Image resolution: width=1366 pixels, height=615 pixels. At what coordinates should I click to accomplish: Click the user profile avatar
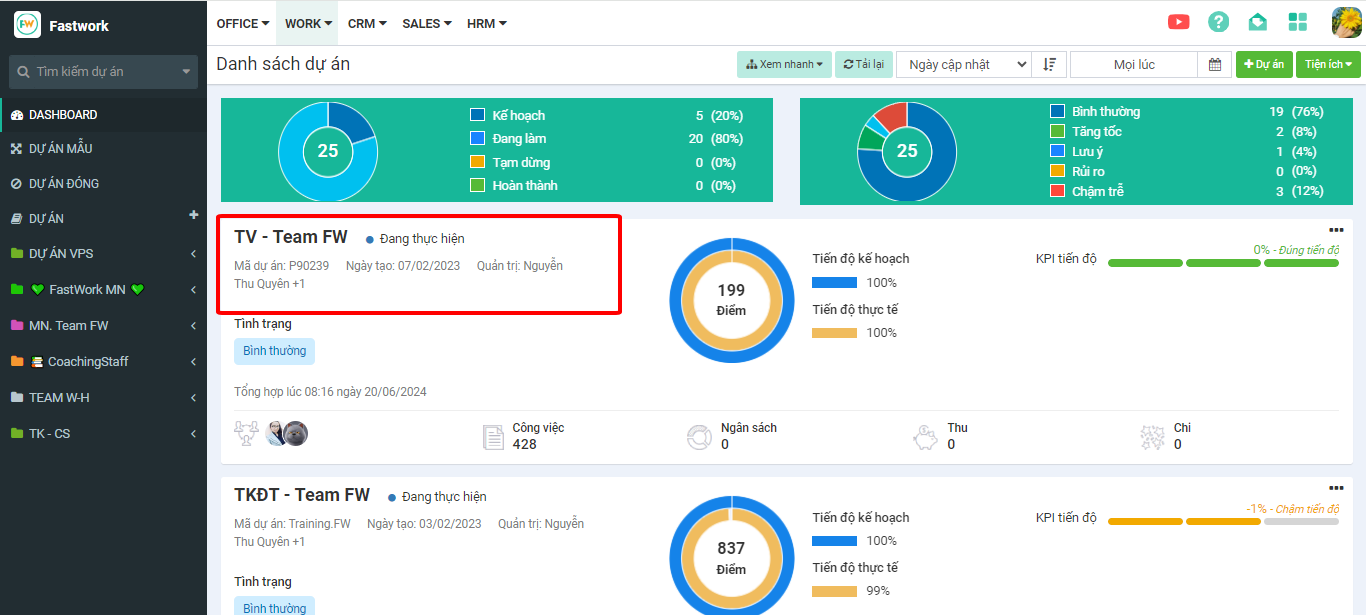tap(1346, 22)
